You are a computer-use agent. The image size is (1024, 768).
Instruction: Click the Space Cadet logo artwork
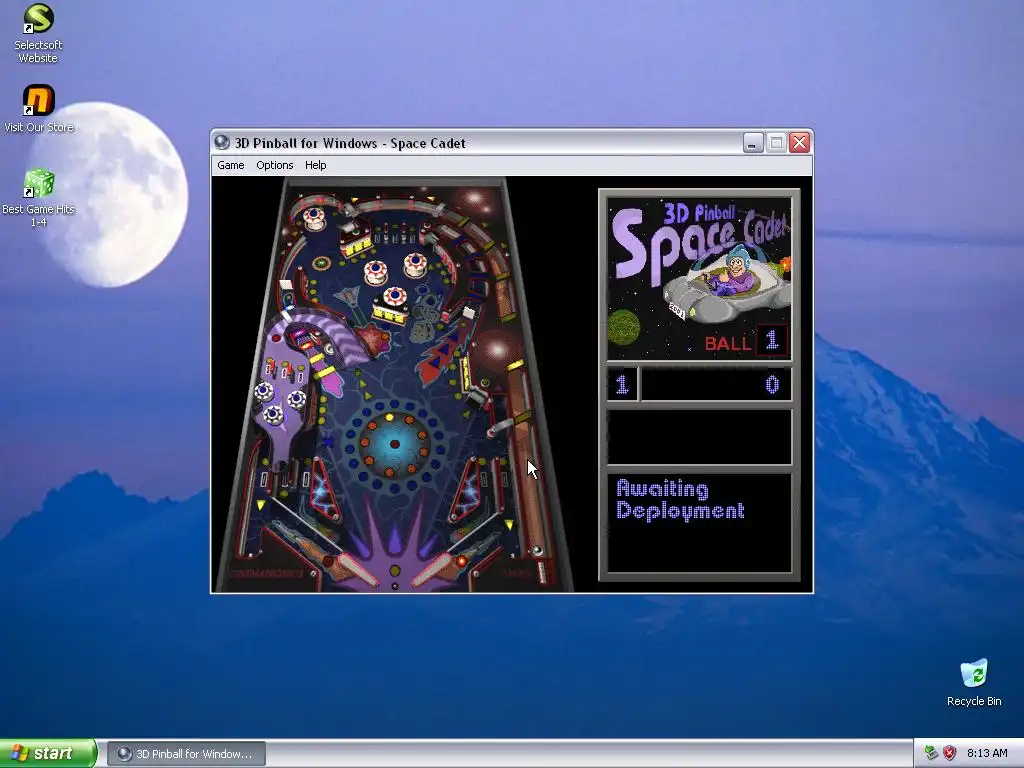[699, 278]
